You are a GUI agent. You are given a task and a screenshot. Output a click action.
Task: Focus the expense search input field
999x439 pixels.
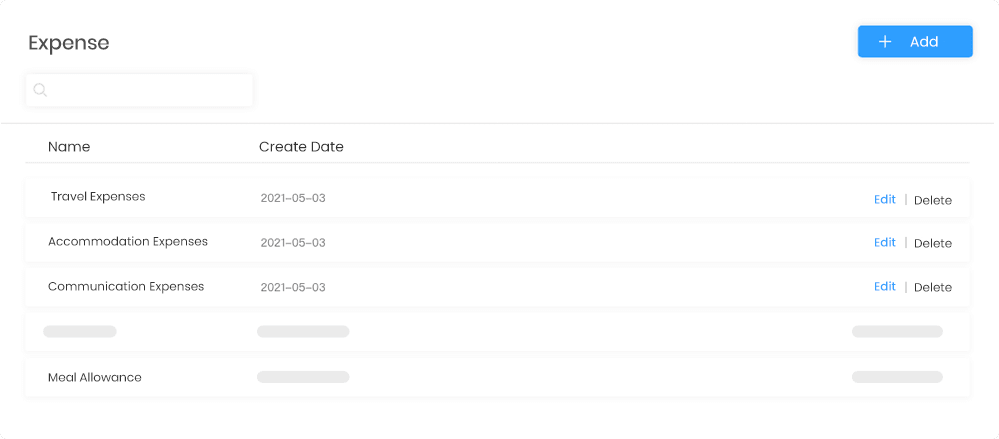tap(150, 90)
